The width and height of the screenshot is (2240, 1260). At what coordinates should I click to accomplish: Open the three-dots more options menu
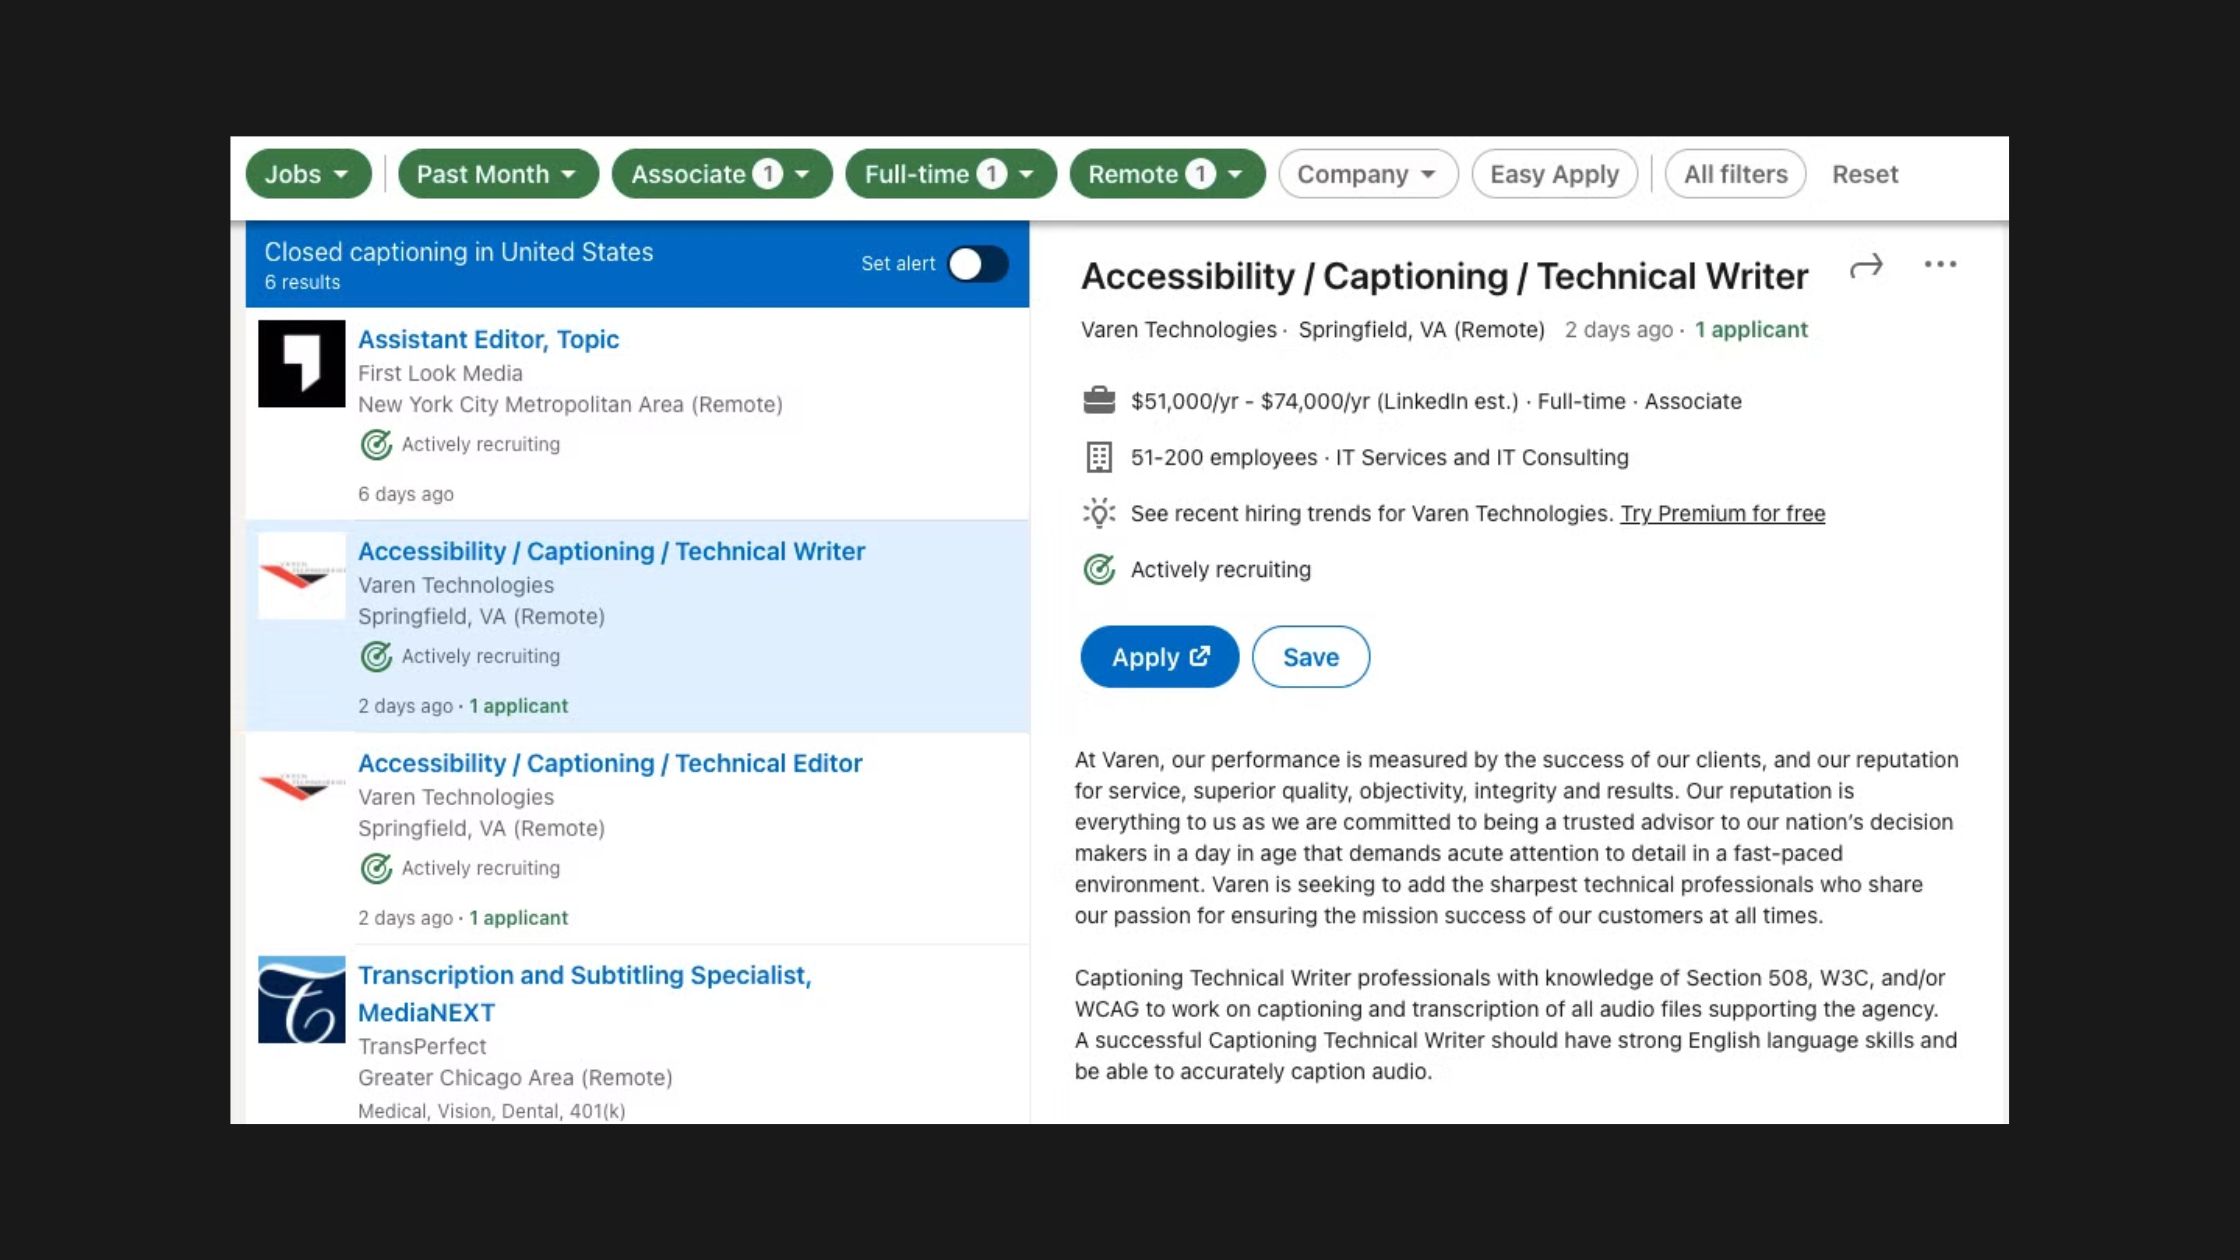pos(1940,265)
